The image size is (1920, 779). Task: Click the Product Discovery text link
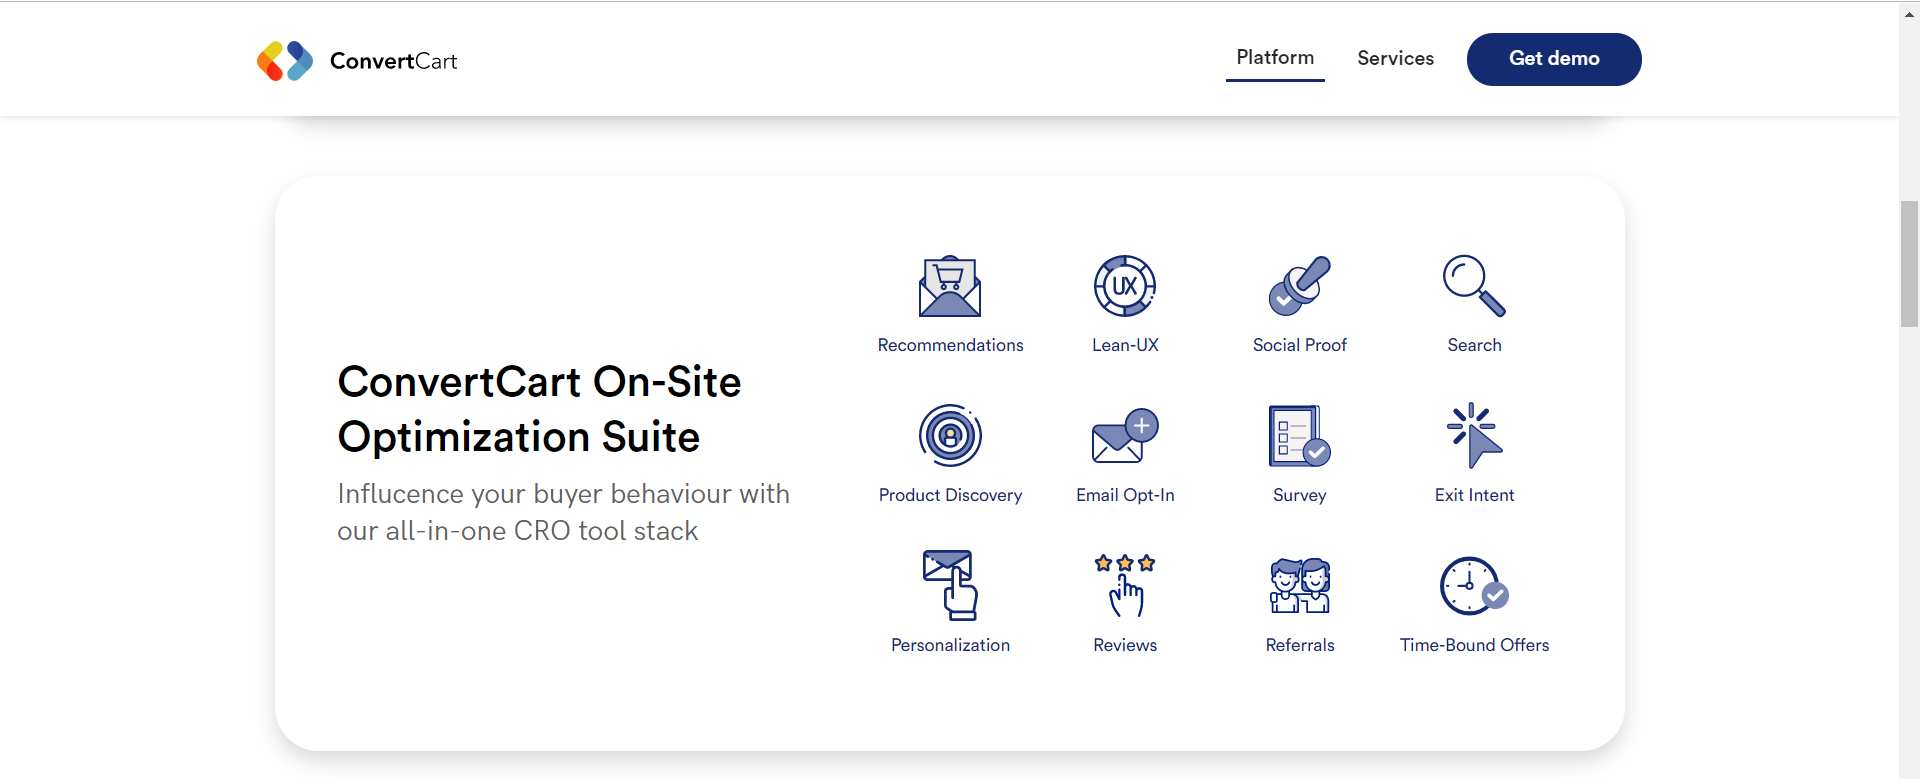950,496
